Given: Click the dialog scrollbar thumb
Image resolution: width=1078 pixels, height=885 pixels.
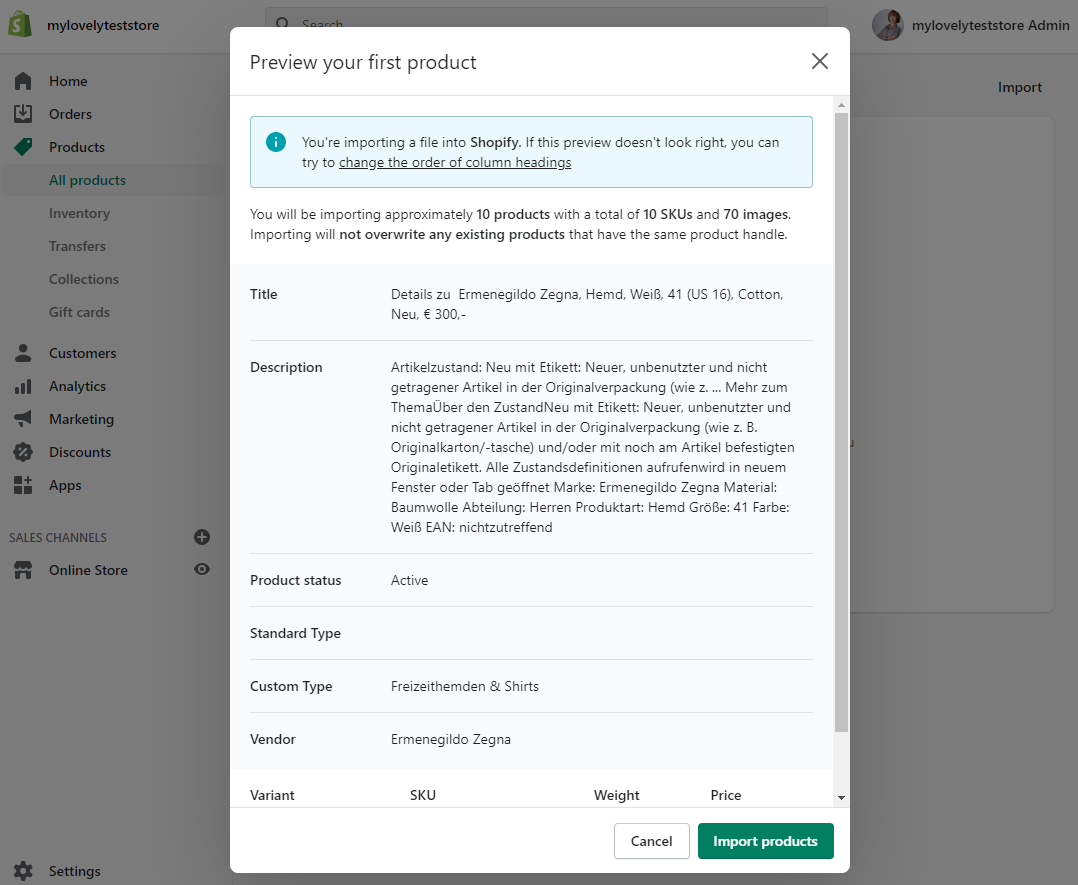Looking at the screenshot, I should [x=841, y=422].
